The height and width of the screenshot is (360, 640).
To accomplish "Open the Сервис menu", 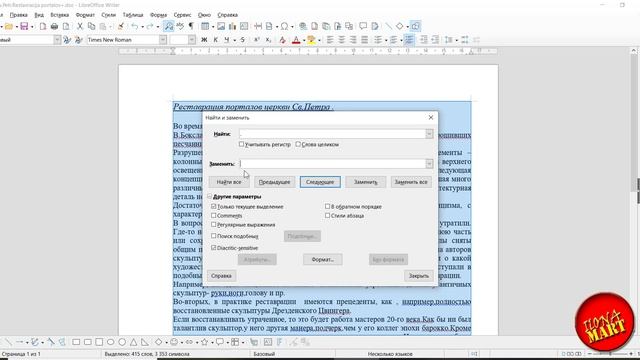I will 182,15.
